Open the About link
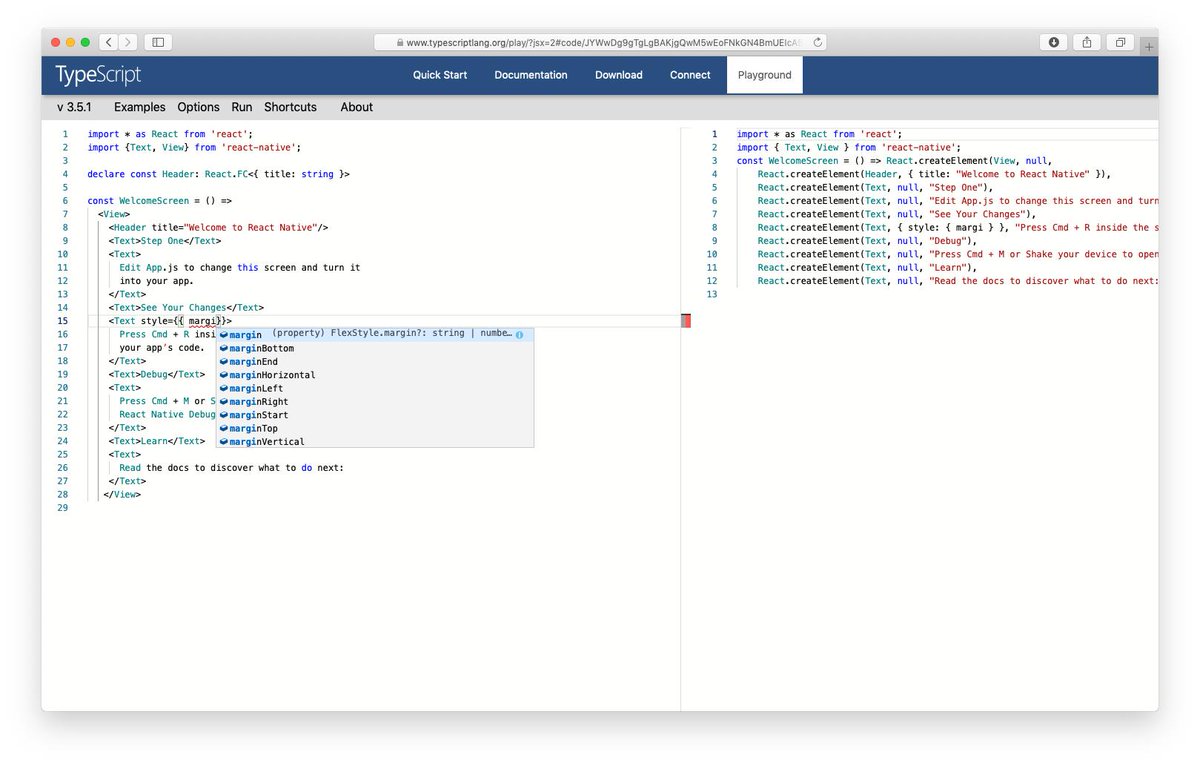Viewport: 1200px width, 766px height. (356, 107)
